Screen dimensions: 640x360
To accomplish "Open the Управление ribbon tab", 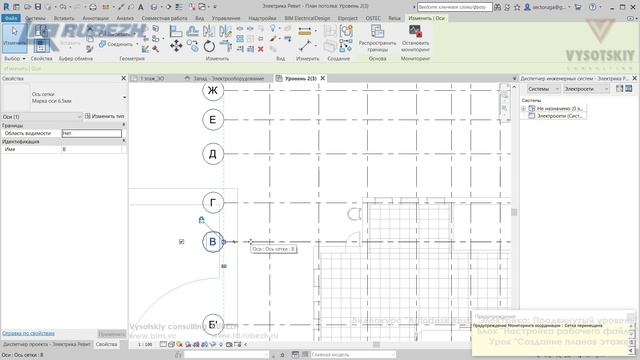I will [x=226, y=18].
